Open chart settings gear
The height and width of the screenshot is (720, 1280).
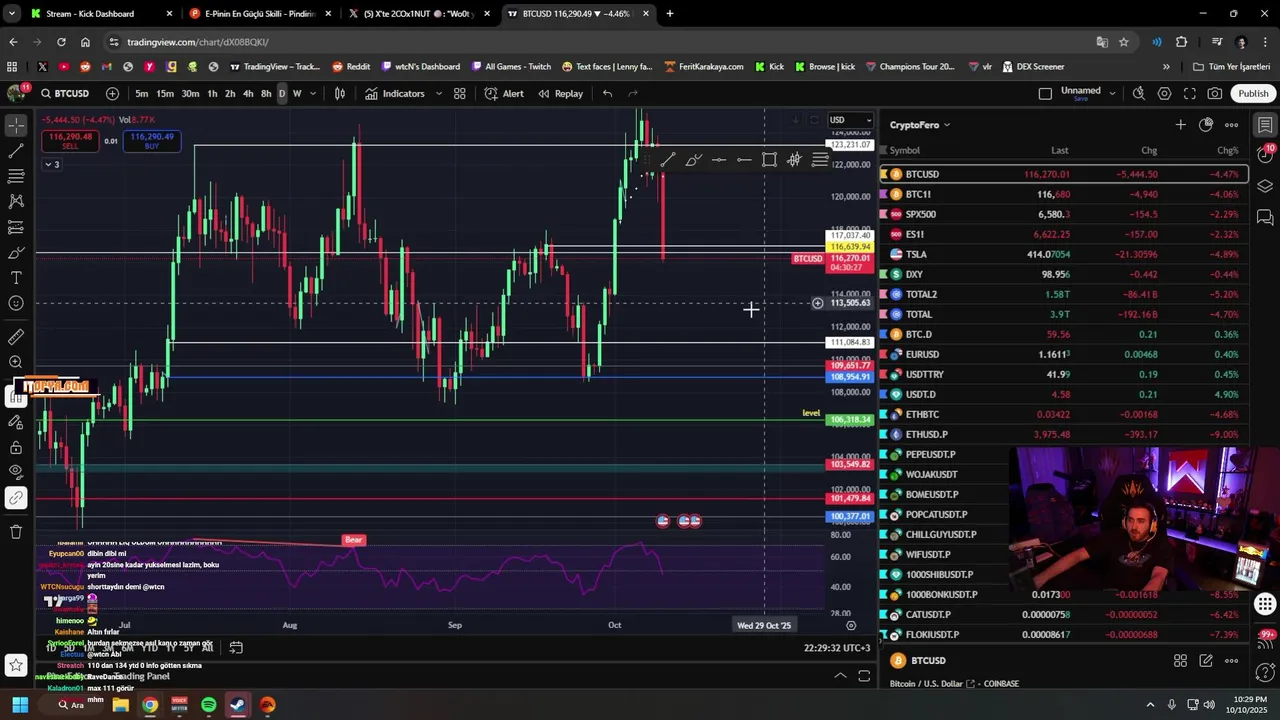(1164, 93)
